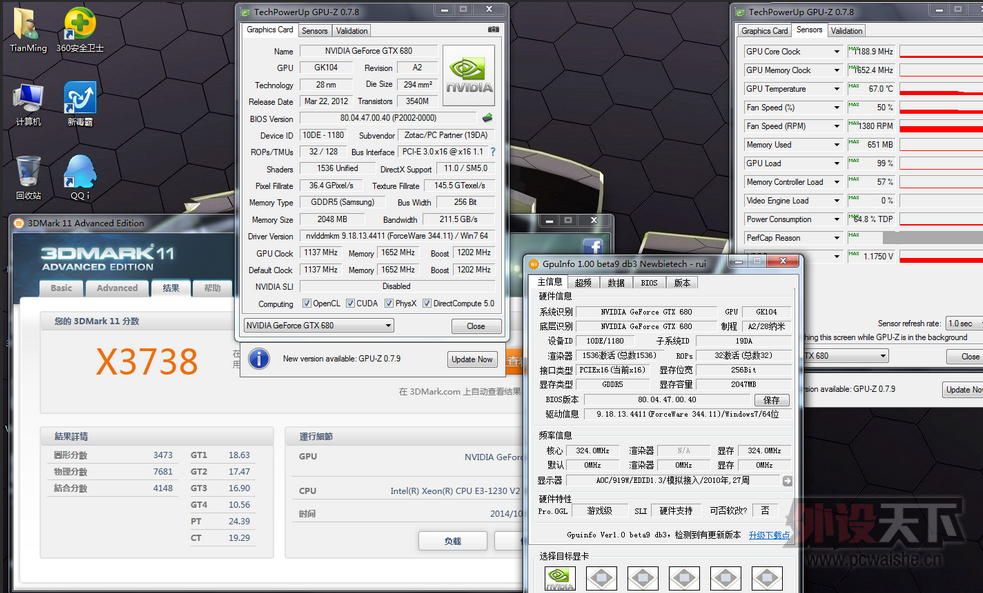The image size is (983, 593).
Task: Click the 版本 tab in GpuInfo
Action: (682, 283)
